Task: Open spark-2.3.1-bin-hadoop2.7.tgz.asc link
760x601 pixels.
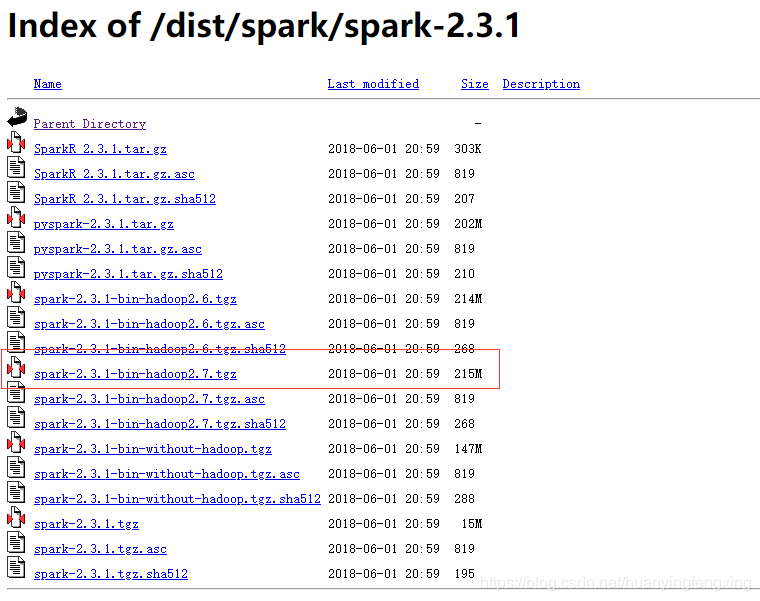Action: (x=149, y=399)
